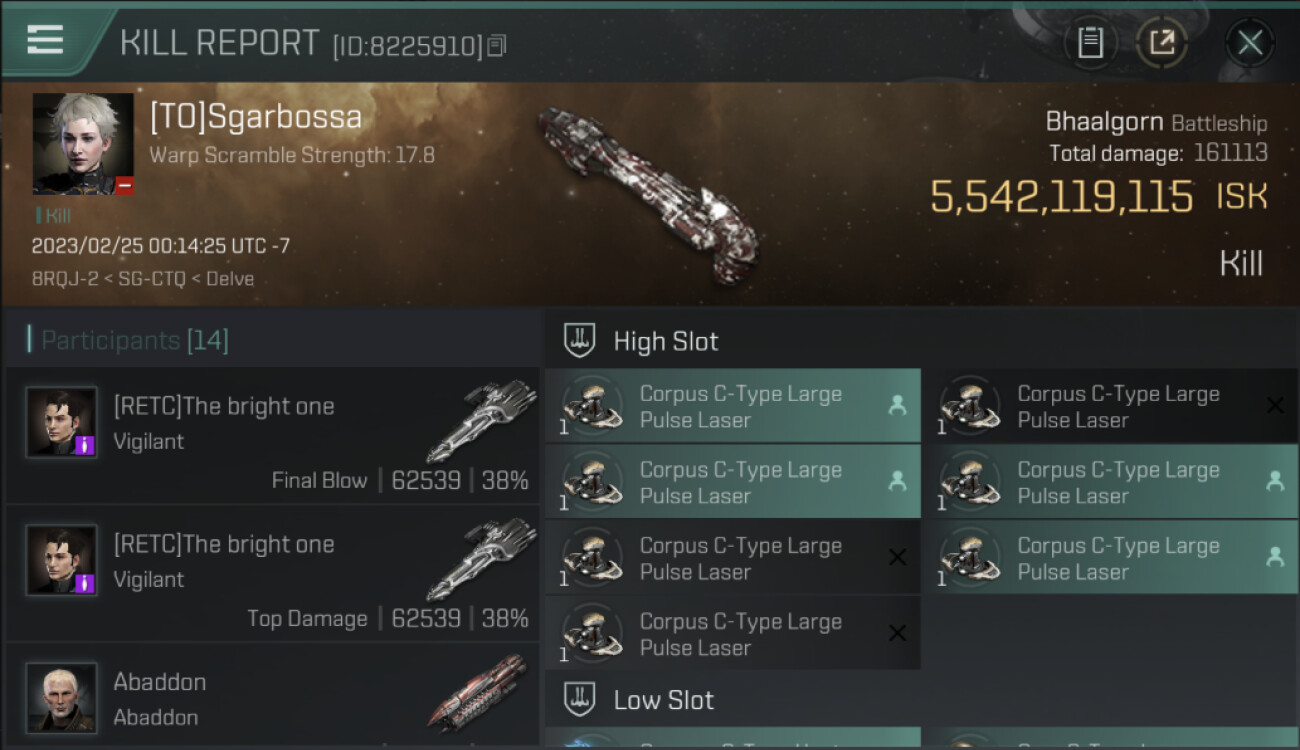Close the Kill Report panel
The width and height of the screenshot is (1300, 750).
[1249, 43]
